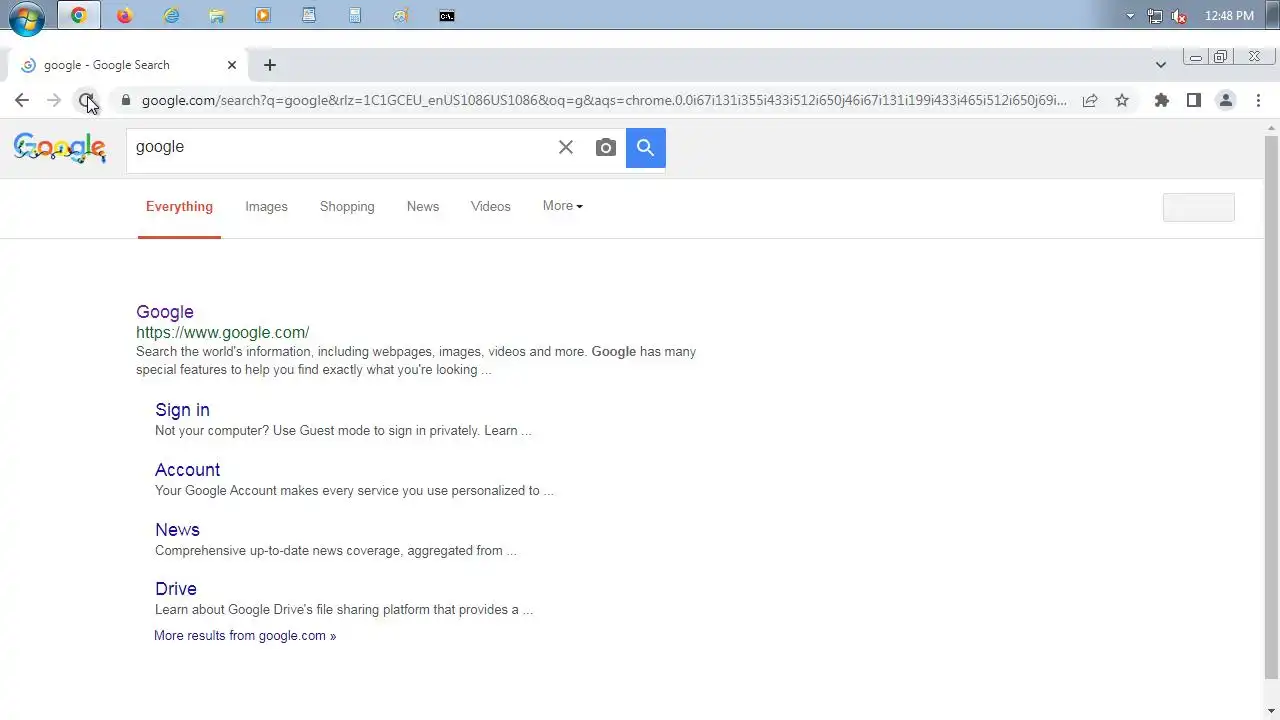Bookmark this page with the star

tap(1122, 100)
